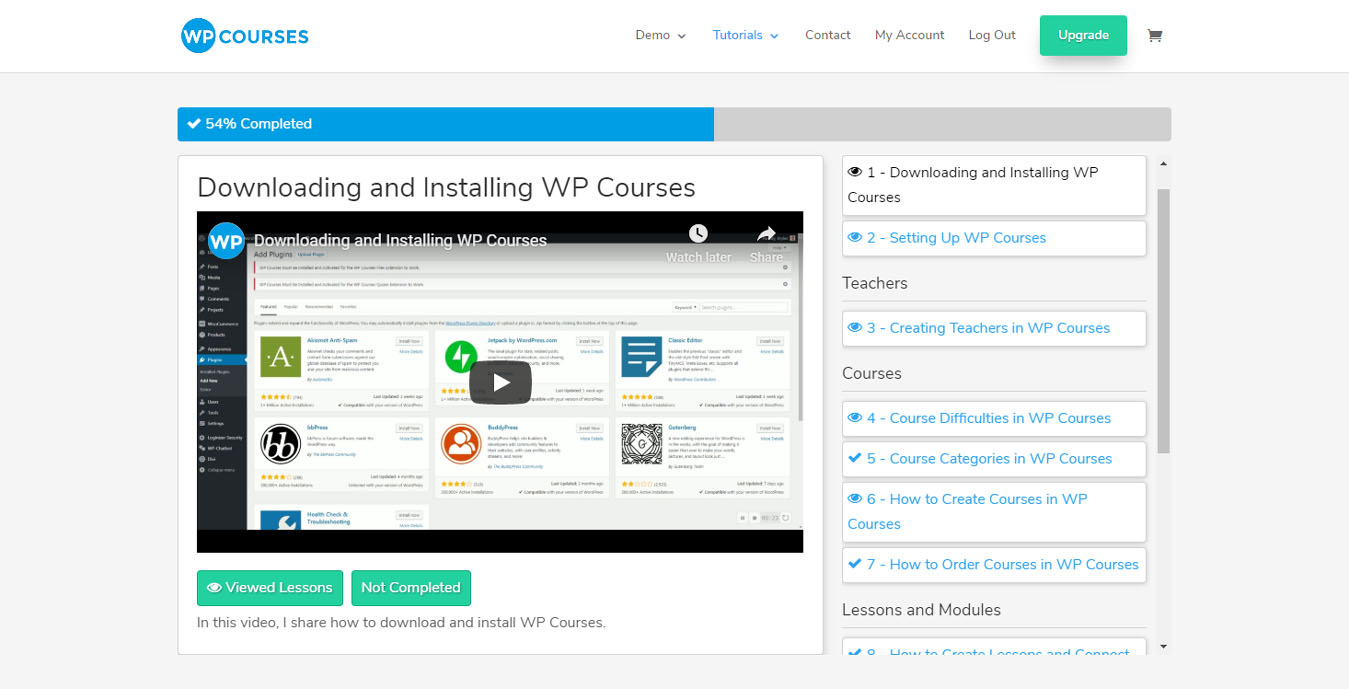This screenshot has height=689, width=1349.
Task: Click the page heading Downloading and Installing WP Courses
Action: pyautogui.click(x=446, y=188)
